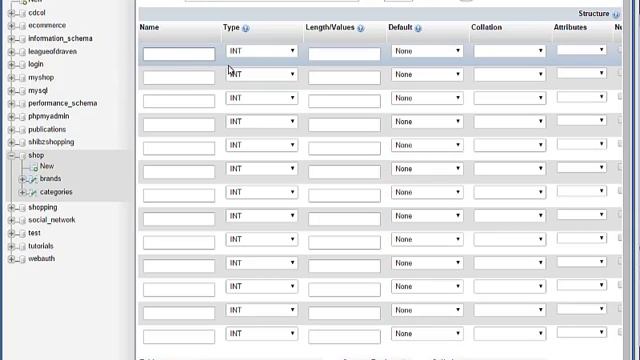Open the Default dropdown in first row
640x360 pixels.
[x=427, y=51]
